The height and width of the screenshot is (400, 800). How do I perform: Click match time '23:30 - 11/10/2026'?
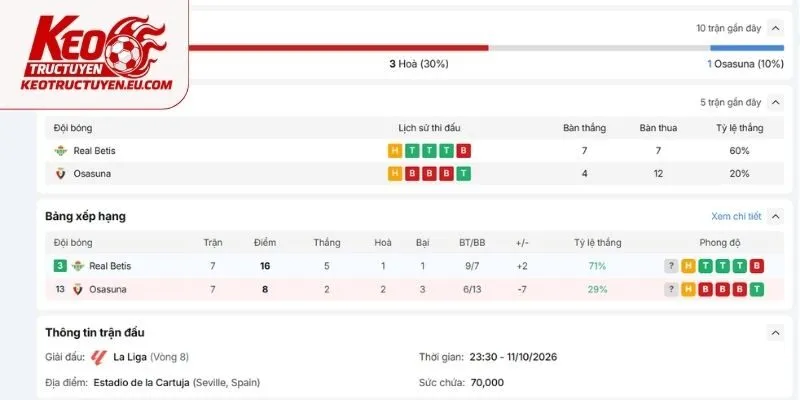click(x=513, y=357)
